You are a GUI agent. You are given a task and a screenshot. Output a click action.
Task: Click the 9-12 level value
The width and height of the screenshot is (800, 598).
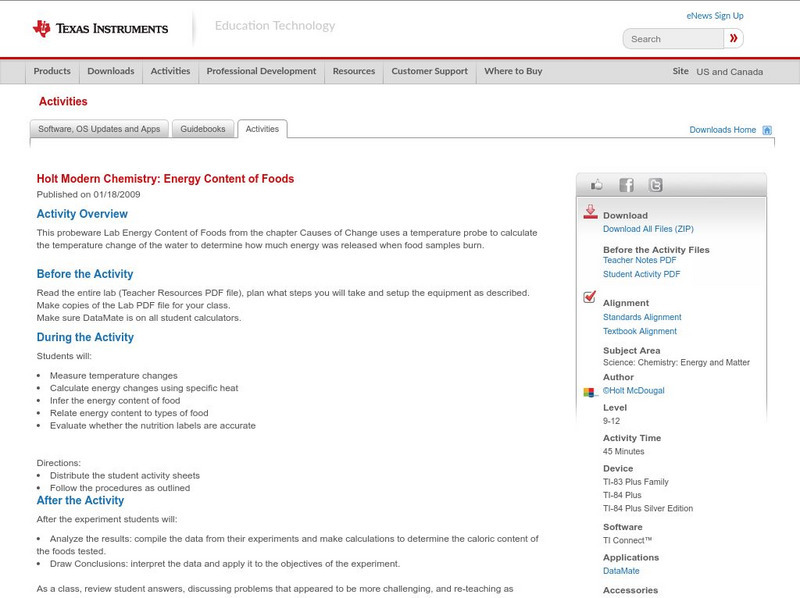pos(611,421)
